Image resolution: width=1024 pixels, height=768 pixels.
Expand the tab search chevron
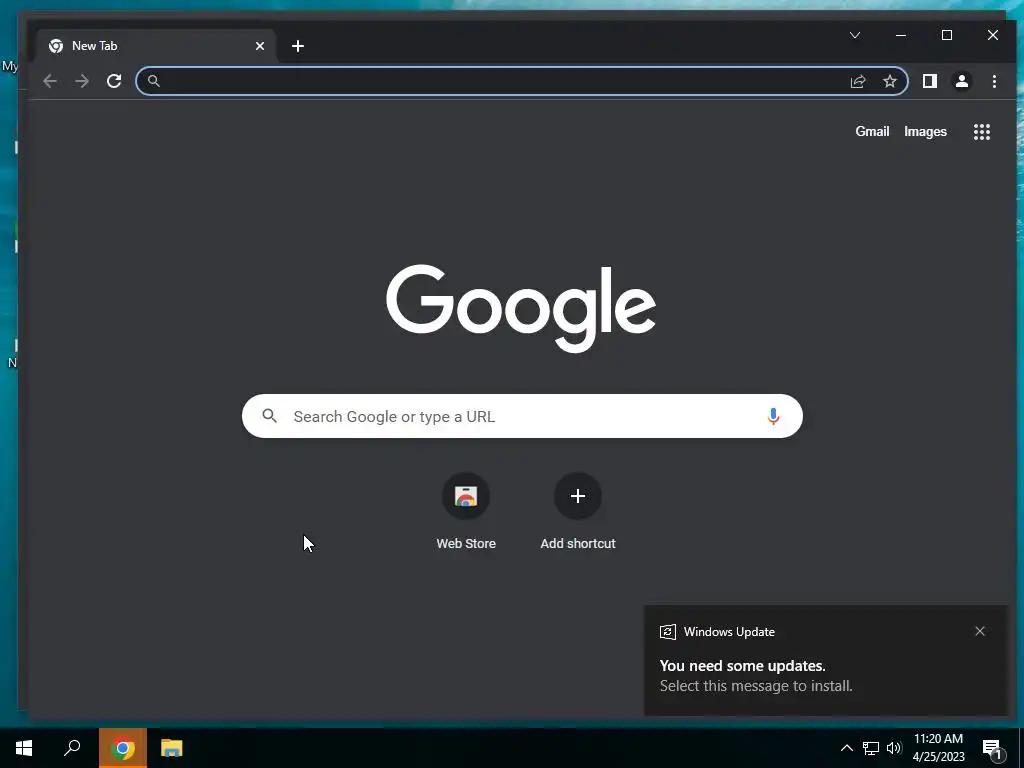(x=855, y=35)
